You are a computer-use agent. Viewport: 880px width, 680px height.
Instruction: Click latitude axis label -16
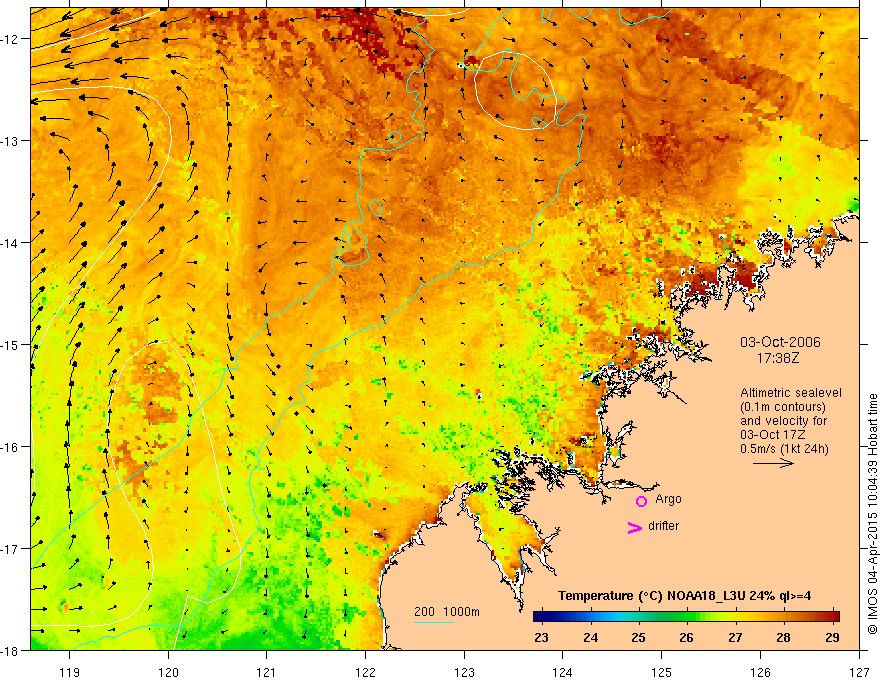11,447
